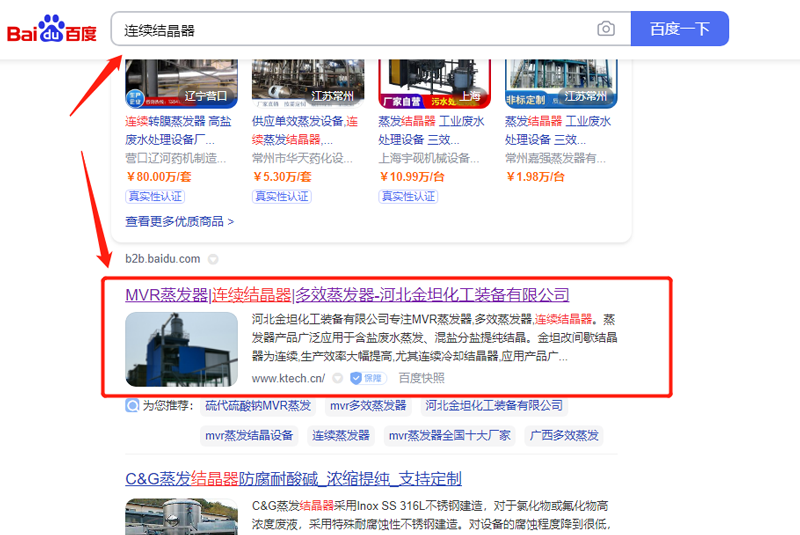This screenshot has height=535, width=800.
Task: Click the Baidu logo
Action: tap(52, 30)
